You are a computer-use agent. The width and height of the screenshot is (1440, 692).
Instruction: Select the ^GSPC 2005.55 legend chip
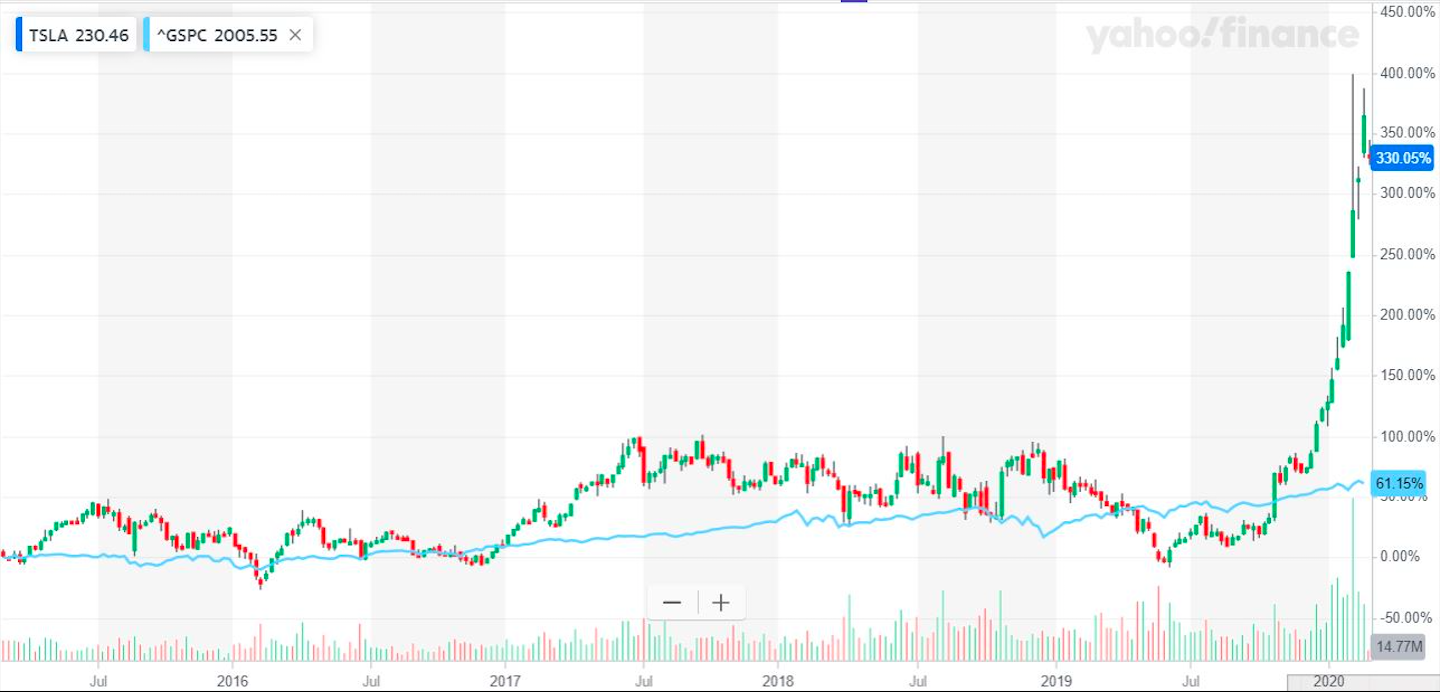point(228,35)
